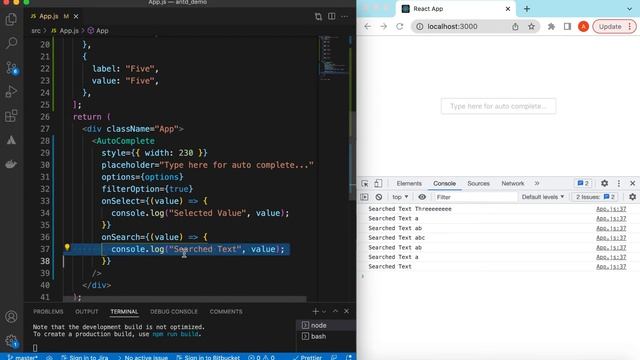Open DevTools customize kebab menu
The width and height of the screenshot is (640, 360).
[619, 183]
